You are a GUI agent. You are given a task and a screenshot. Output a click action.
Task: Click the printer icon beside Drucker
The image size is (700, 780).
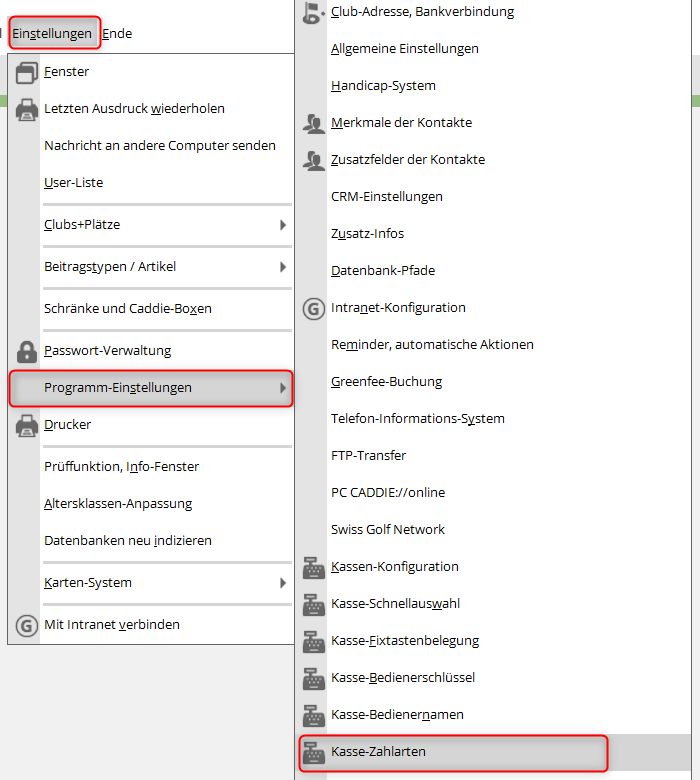tap(27, 425)
